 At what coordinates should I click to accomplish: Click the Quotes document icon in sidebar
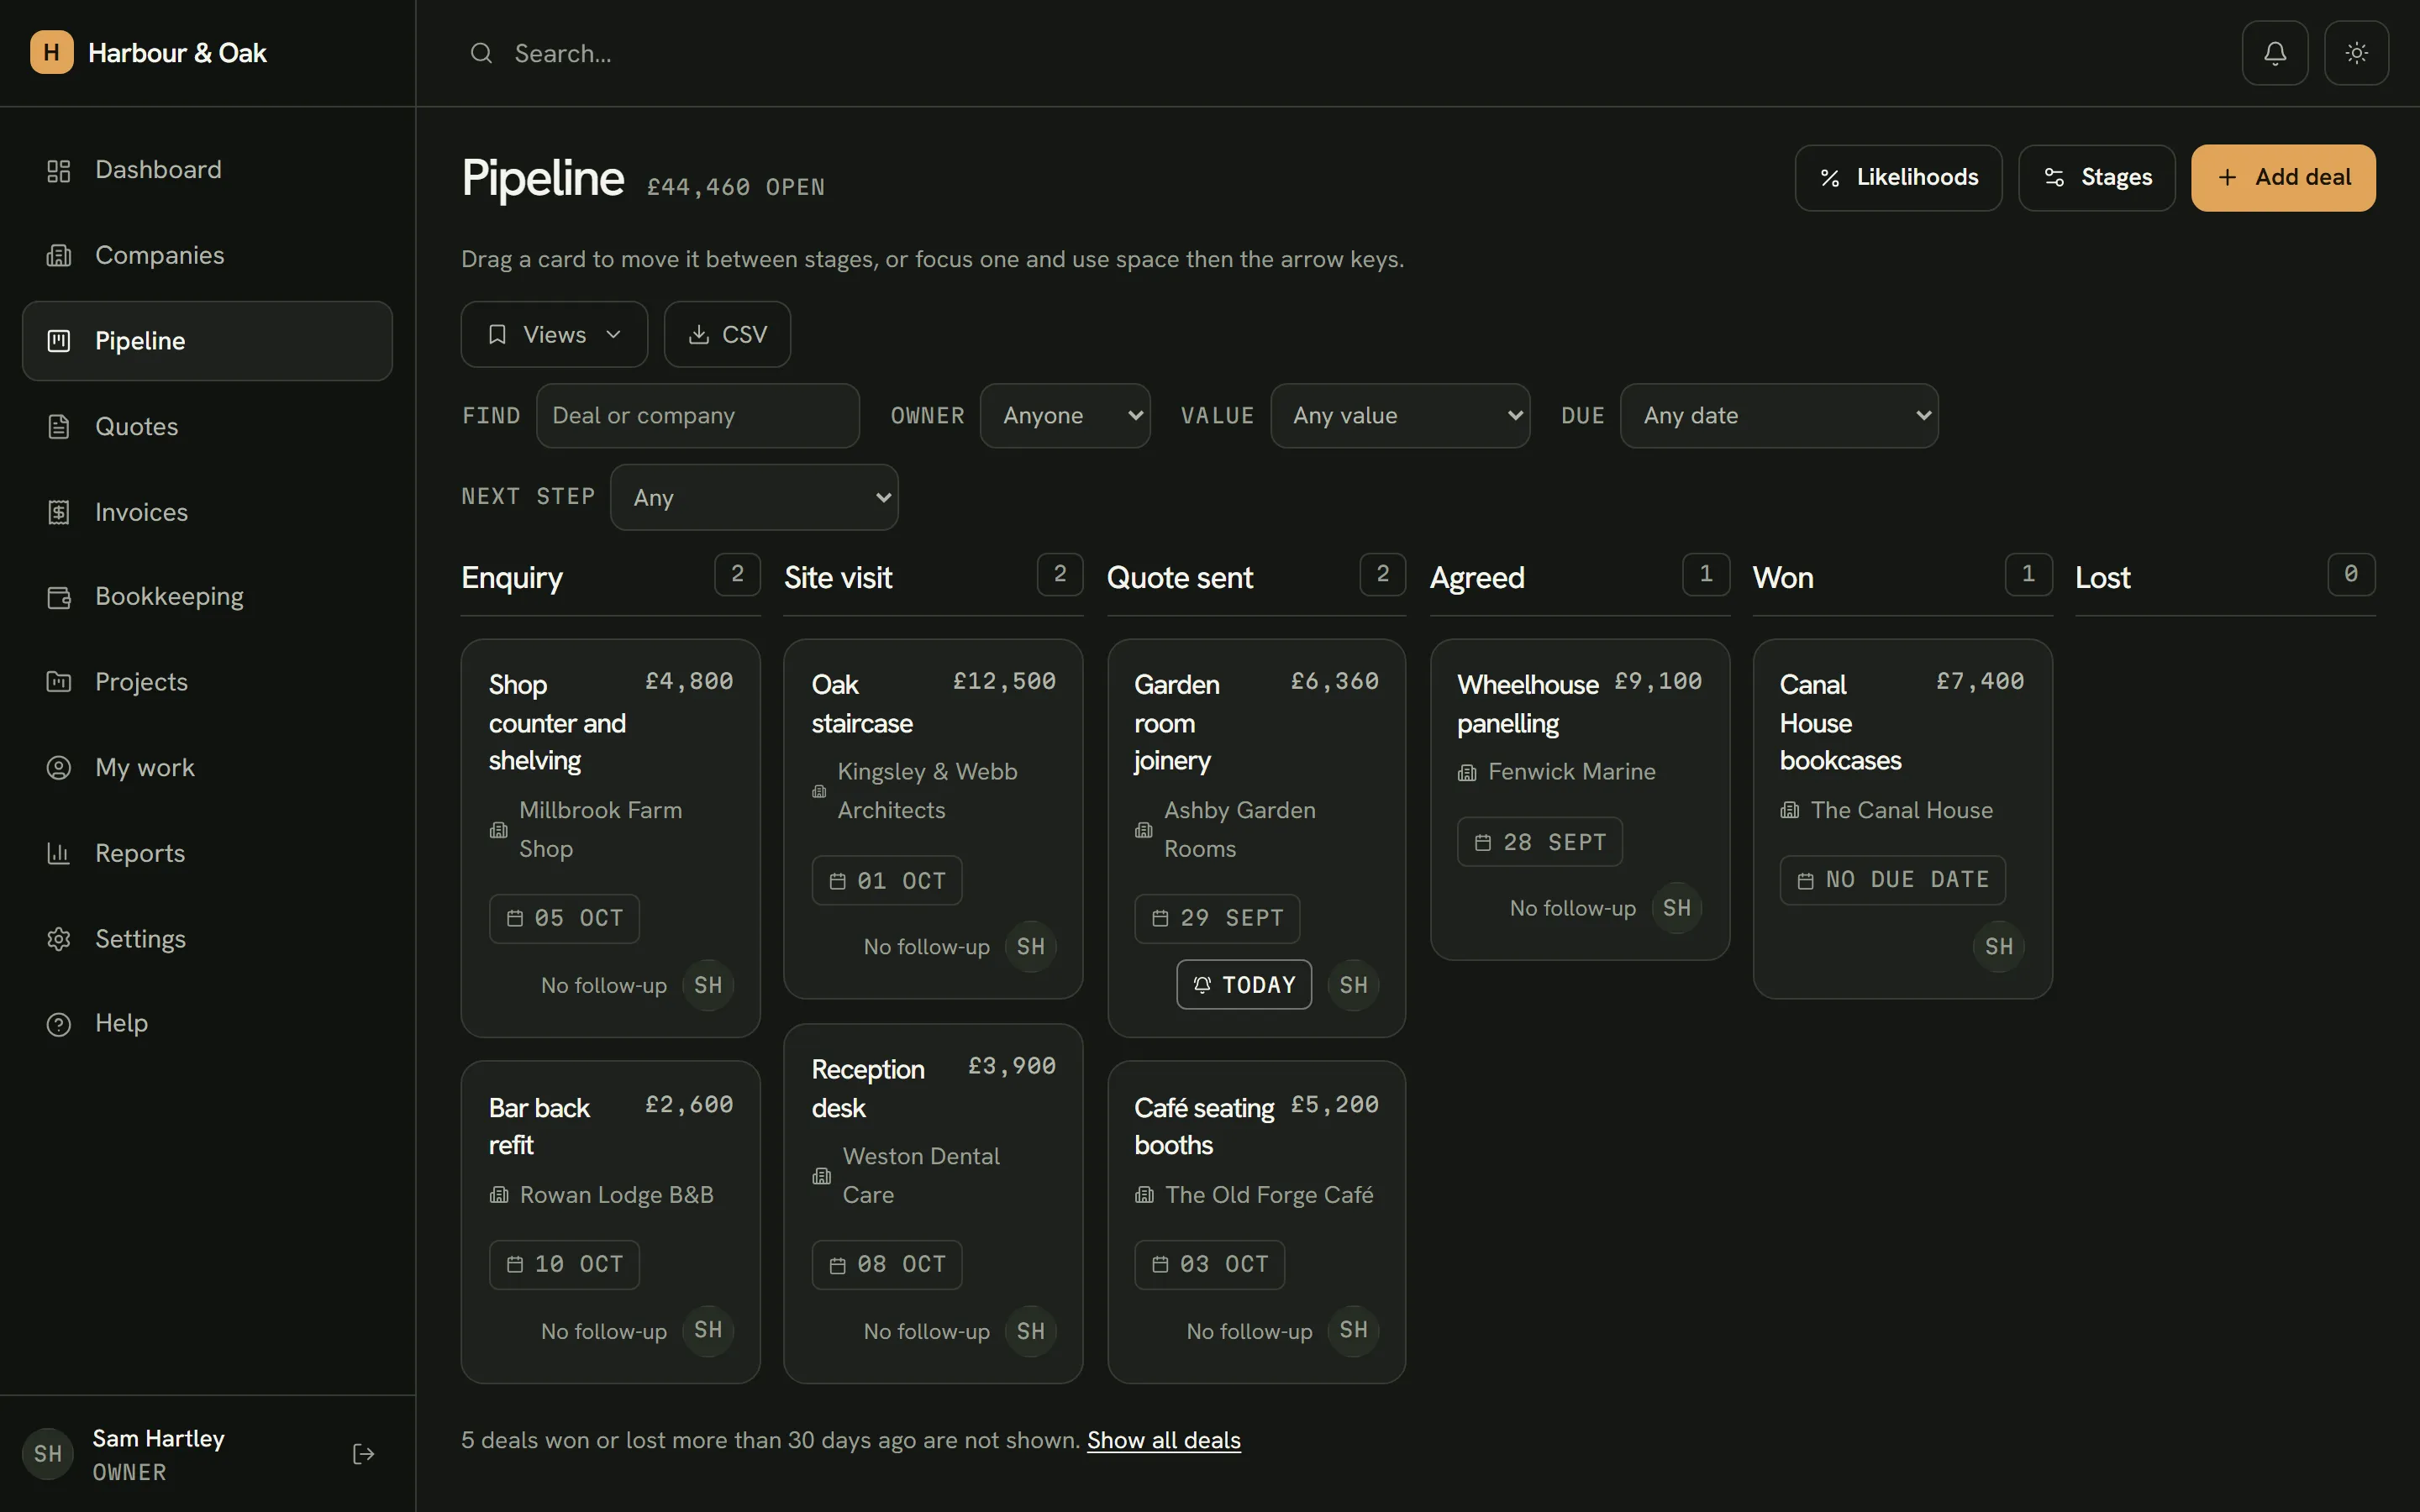coord(59,426)
